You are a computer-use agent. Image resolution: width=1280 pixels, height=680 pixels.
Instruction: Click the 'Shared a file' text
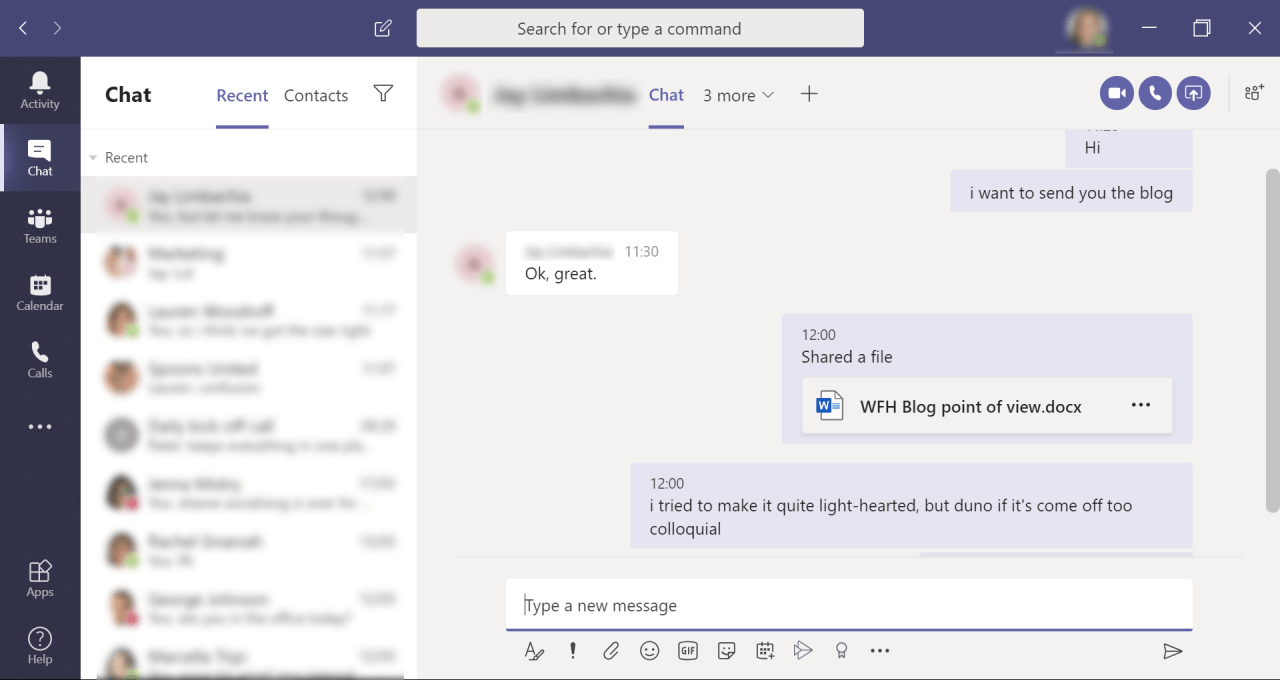point(847,357)
